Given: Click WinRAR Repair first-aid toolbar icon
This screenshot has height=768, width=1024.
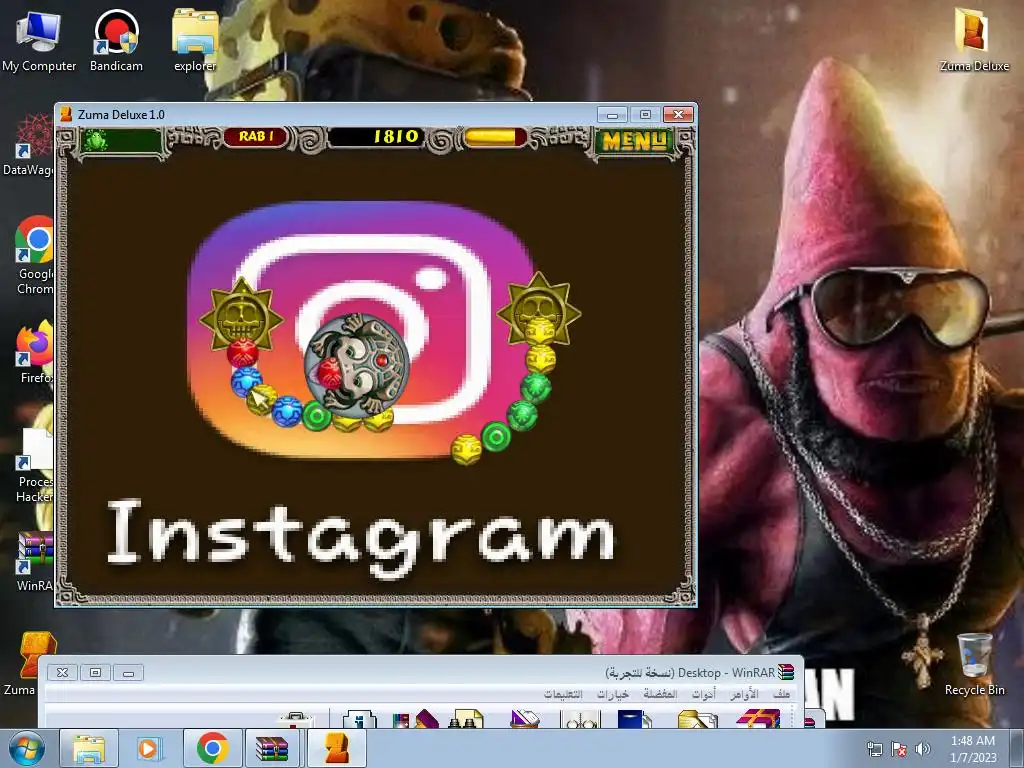Looking at the screenshot, I should (x=295, y=720).
